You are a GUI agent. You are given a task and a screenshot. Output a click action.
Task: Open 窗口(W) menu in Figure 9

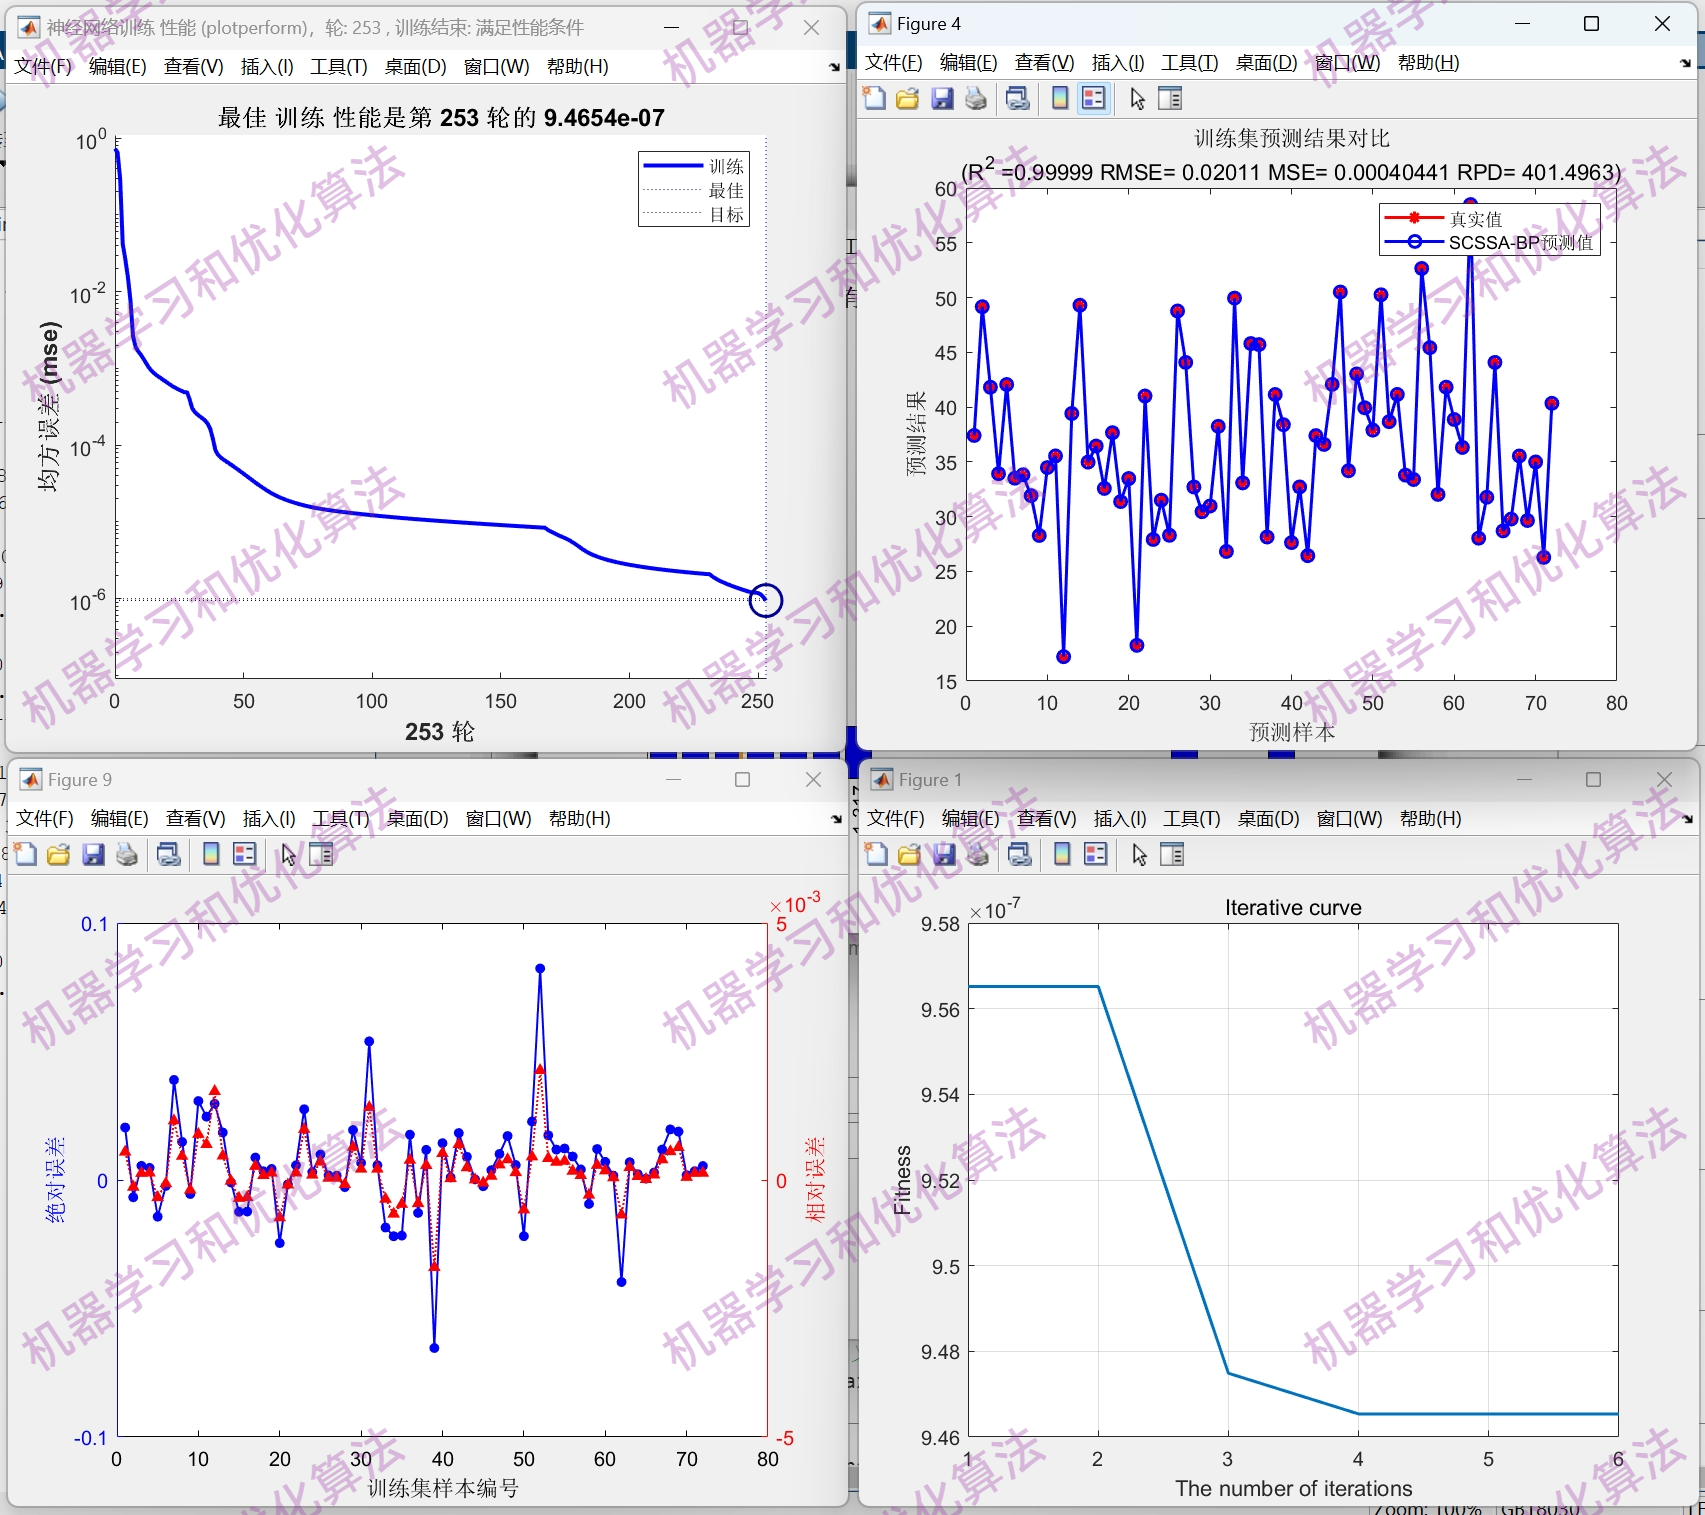pos(498,819)
